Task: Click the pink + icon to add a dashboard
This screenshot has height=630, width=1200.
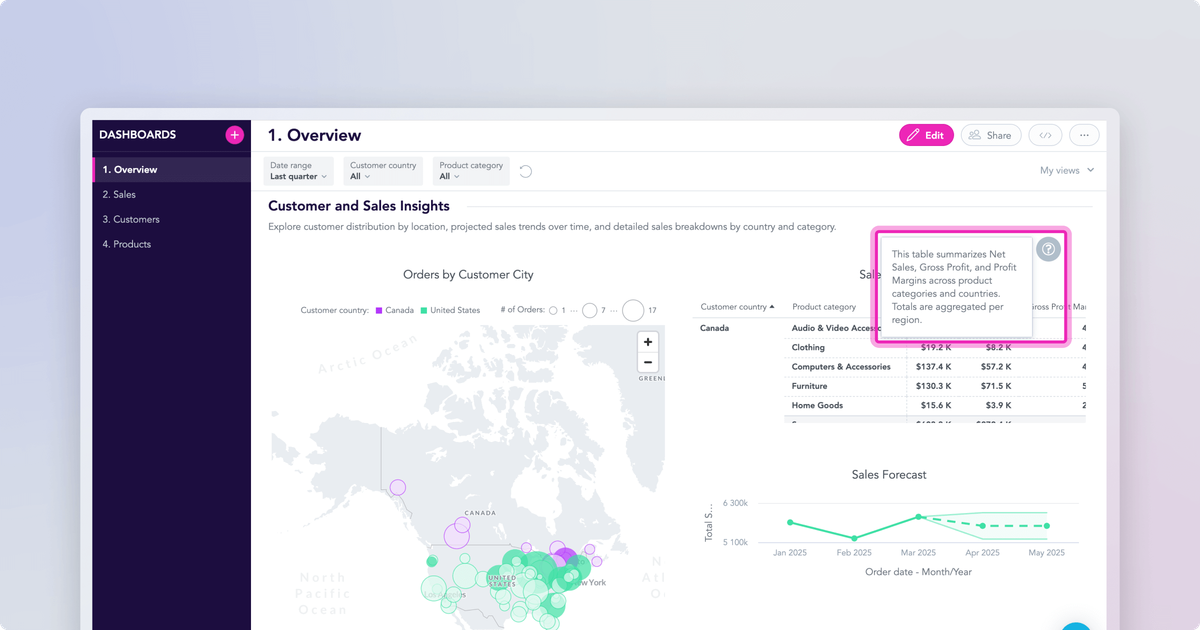Action: click(x=234, y=134)
